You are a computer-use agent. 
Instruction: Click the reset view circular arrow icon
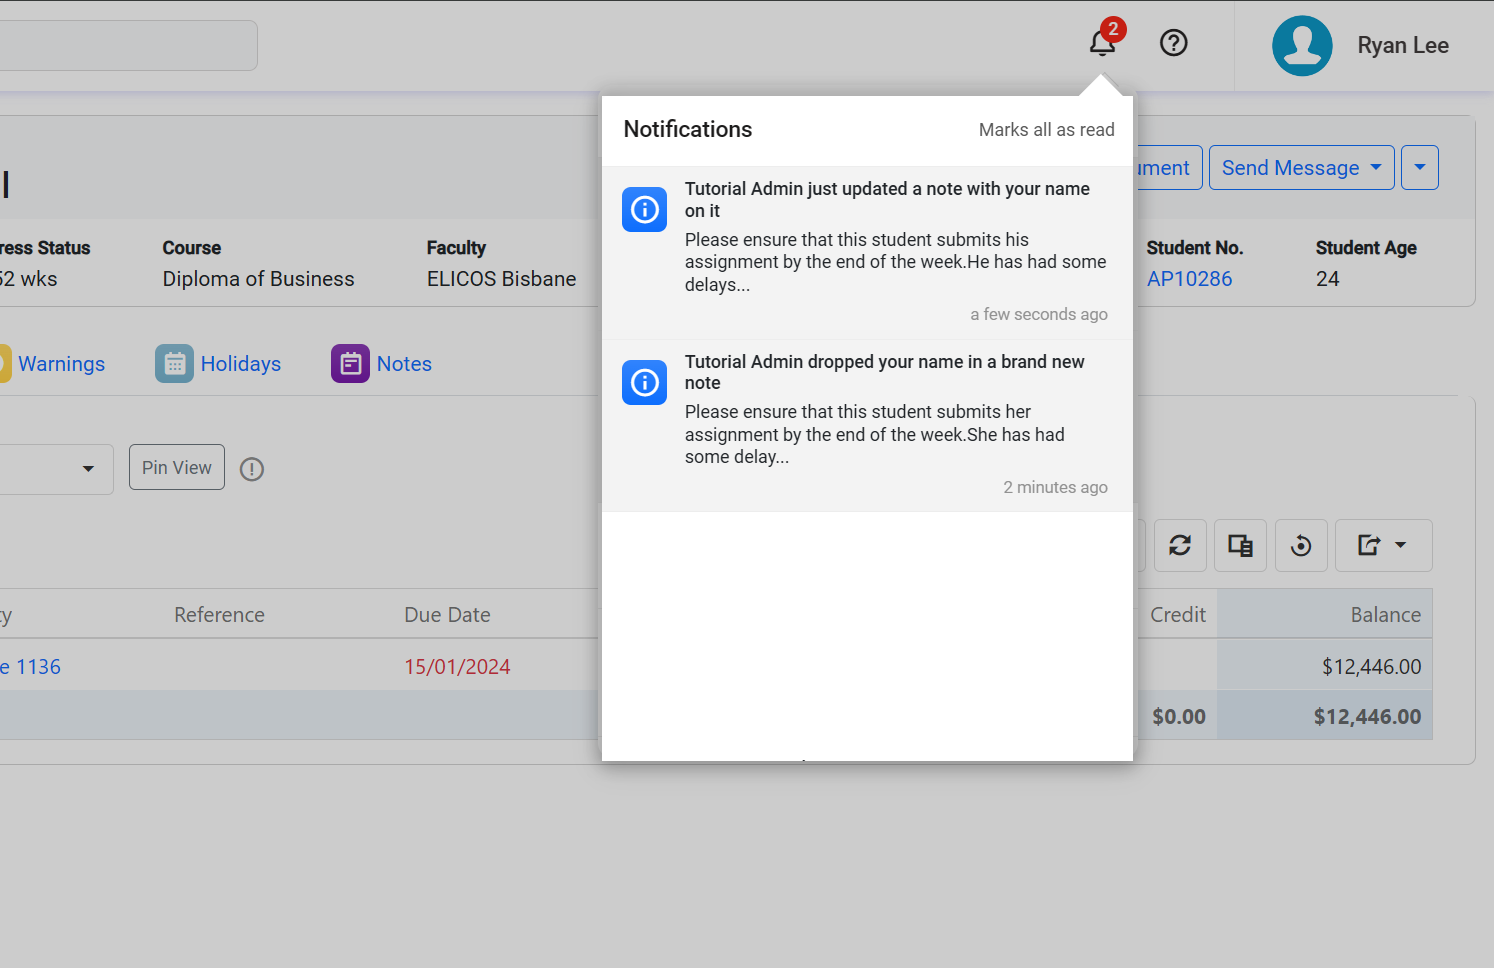pyautogui.click(x=1301, y=545)
